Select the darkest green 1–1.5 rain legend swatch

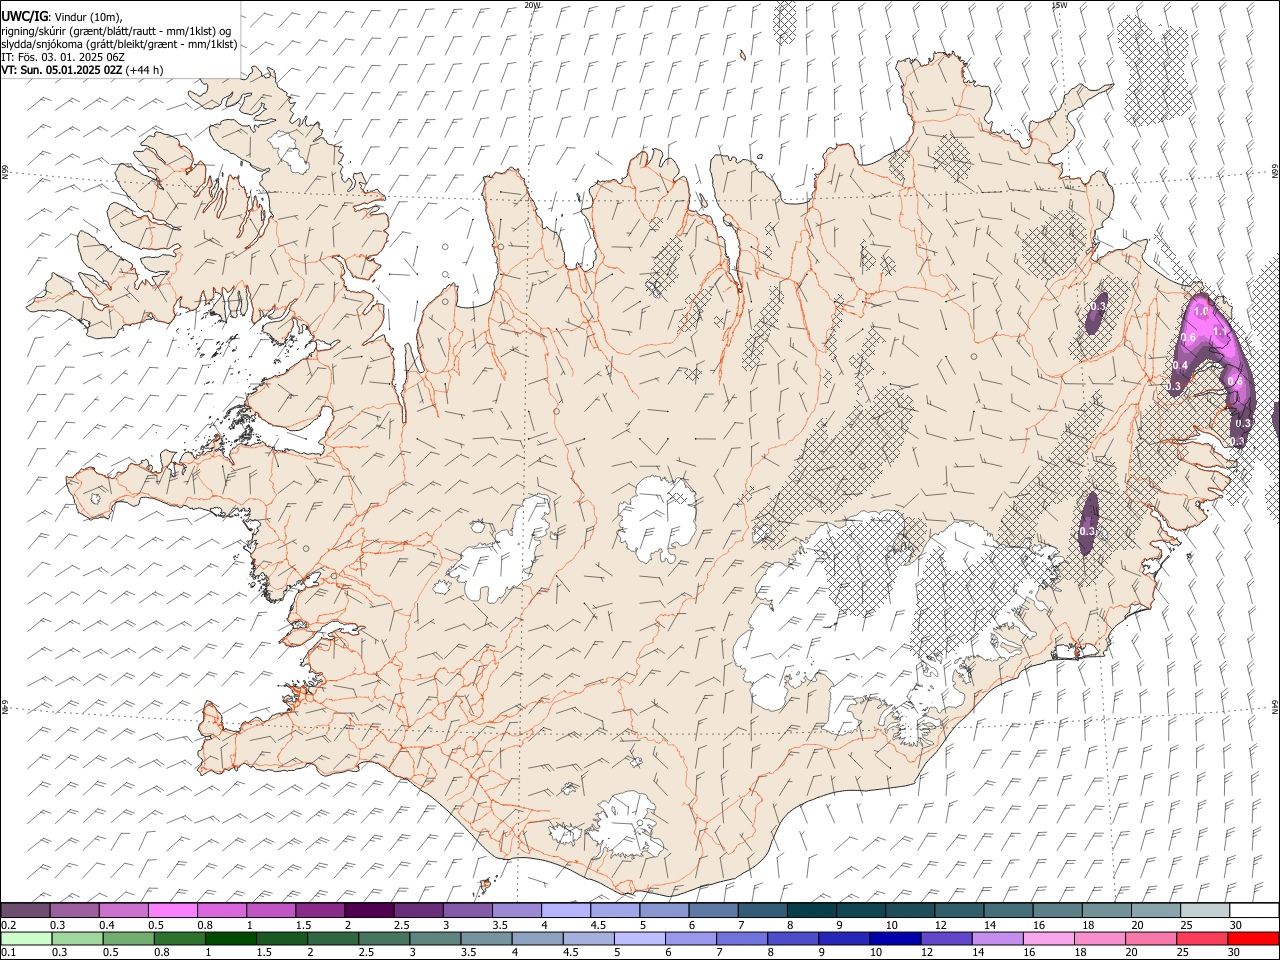click(x=232, y=938)
